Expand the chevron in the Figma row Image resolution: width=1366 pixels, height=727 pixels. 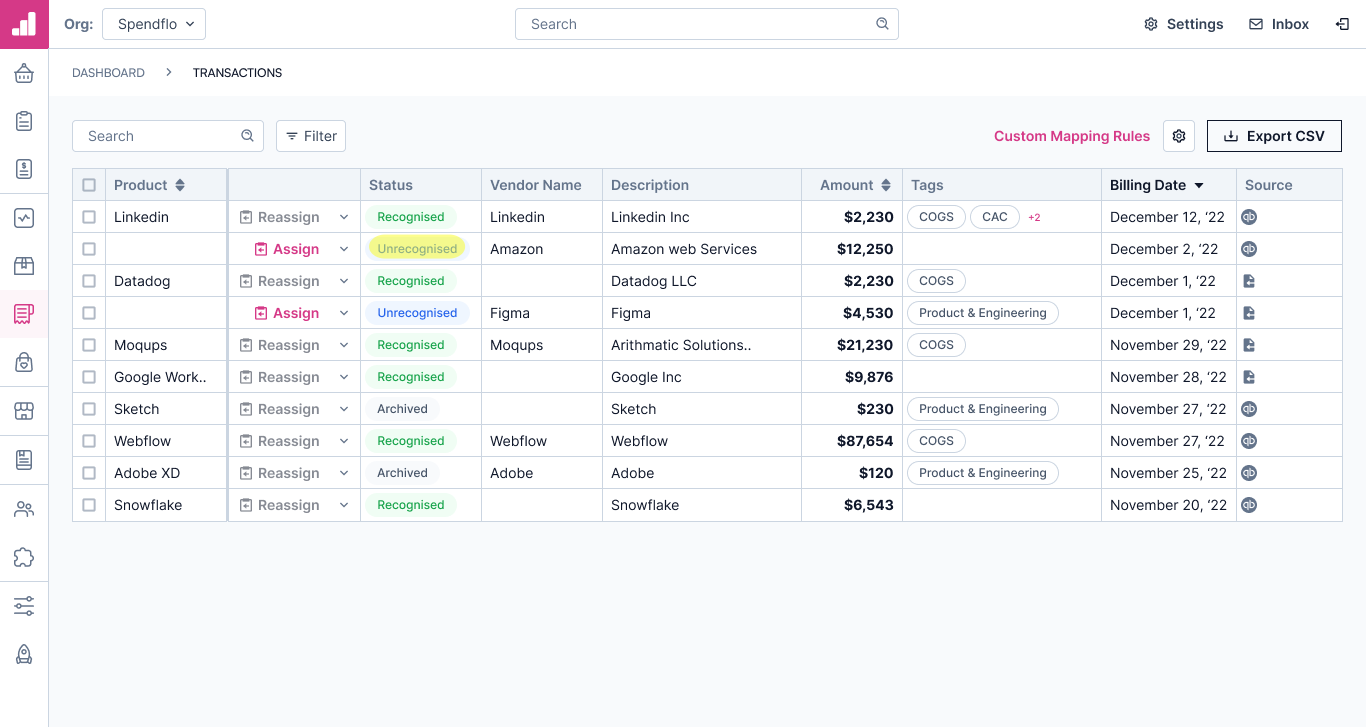(x=344, y=313)
